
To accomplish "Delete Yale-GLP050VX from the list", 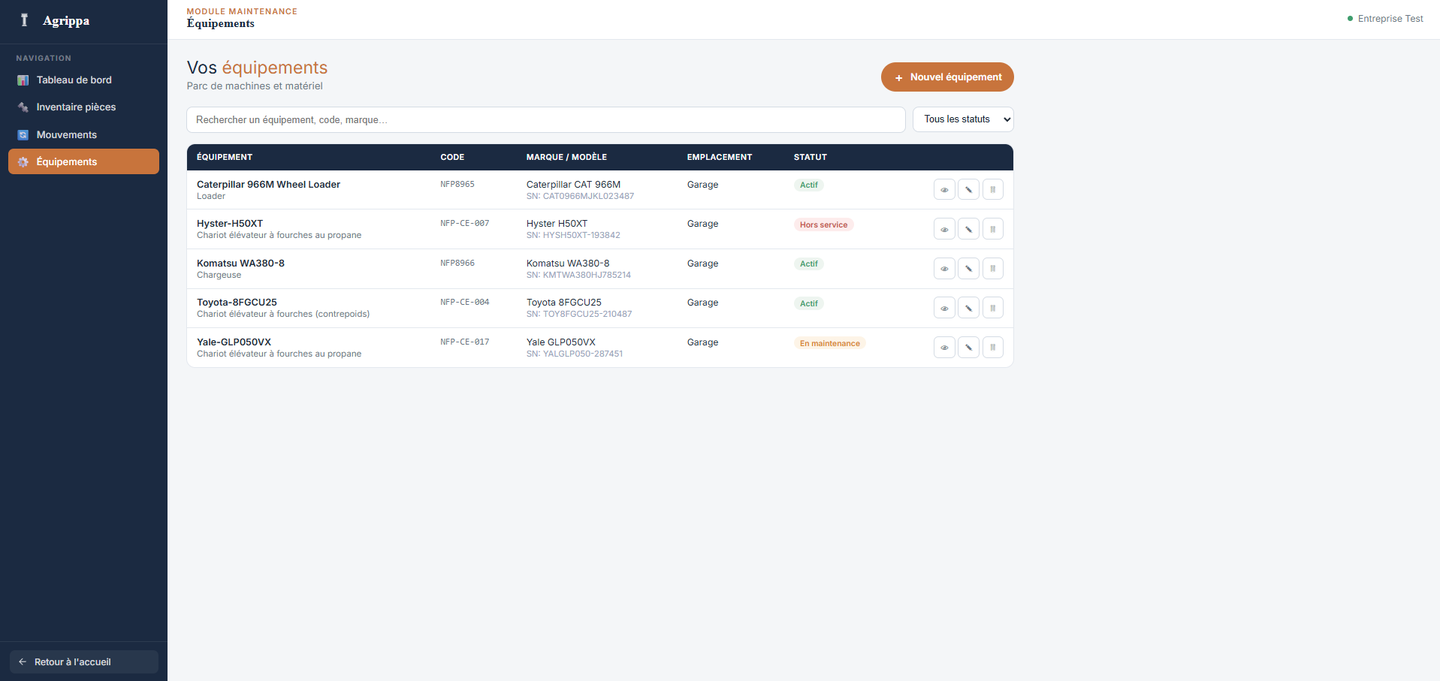I will pos(993,348).
